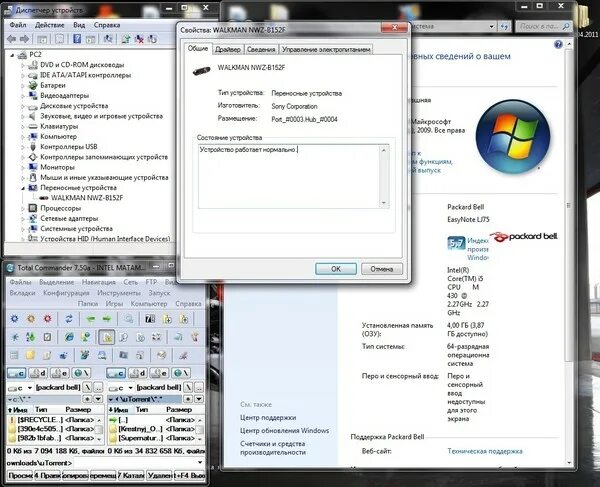Select drive d button in left Total Commander panel

(x=38, y=373)
